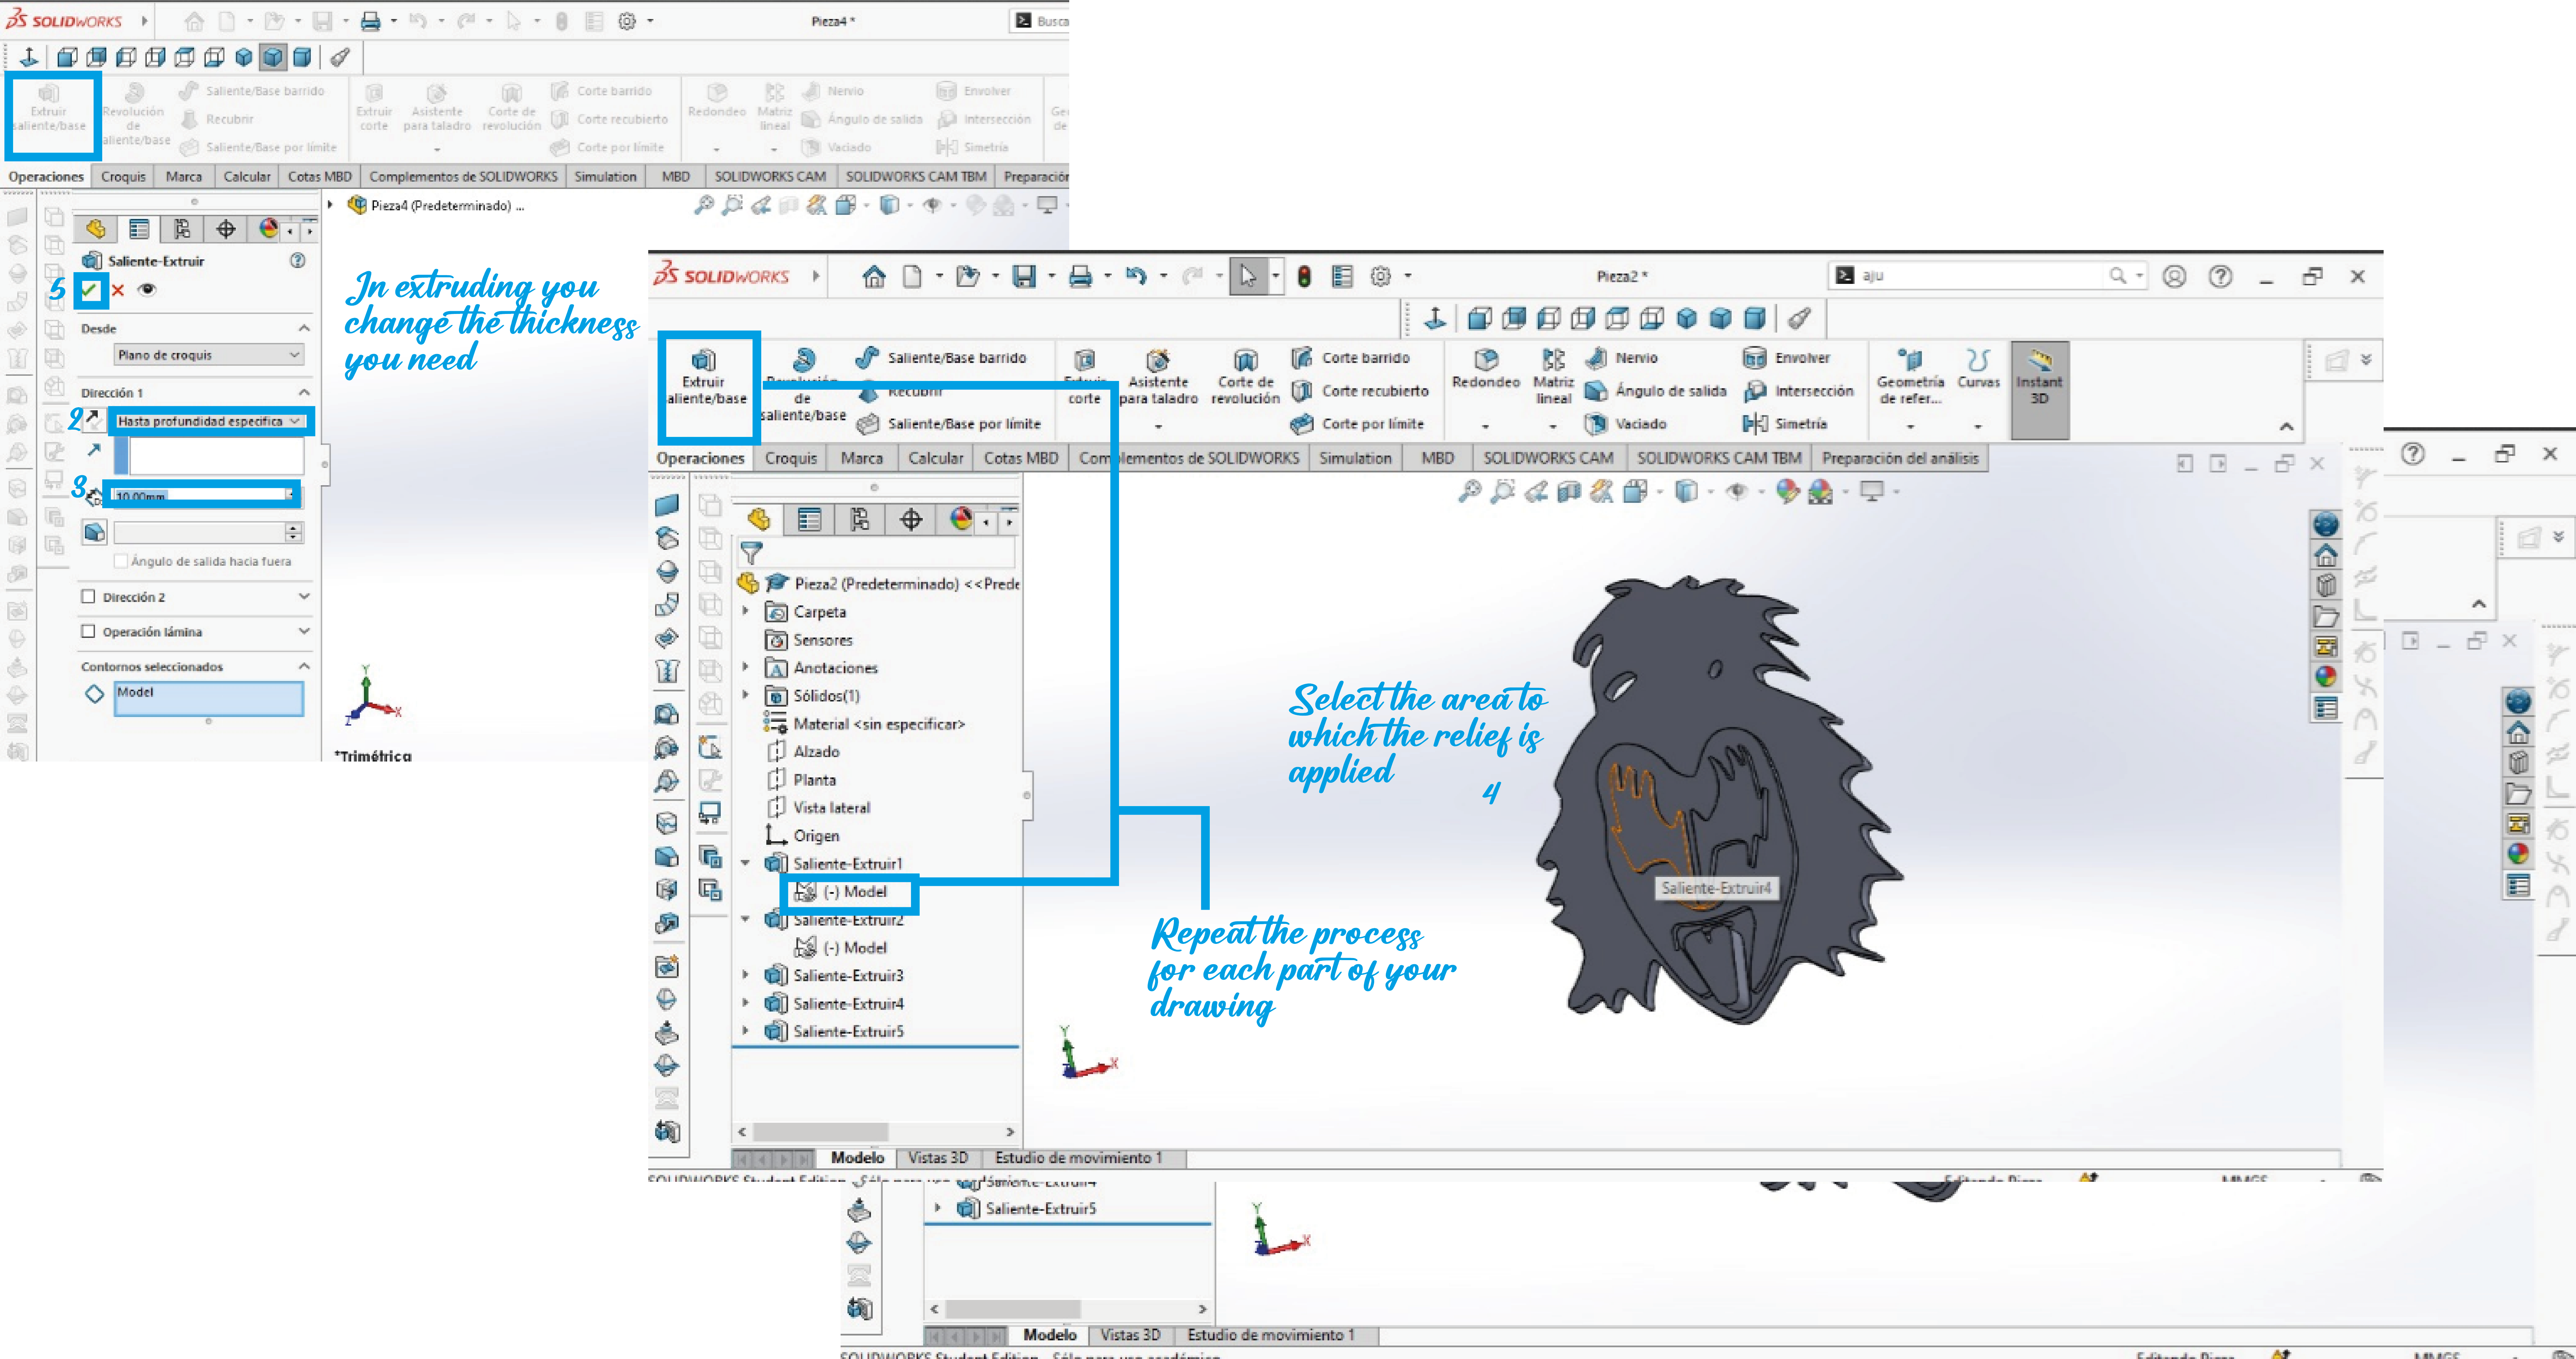Screen dimensions: 2576x1359
Task: Click Matriz lineal in Pieza2 ribbon
Action: coord(1553,378)
